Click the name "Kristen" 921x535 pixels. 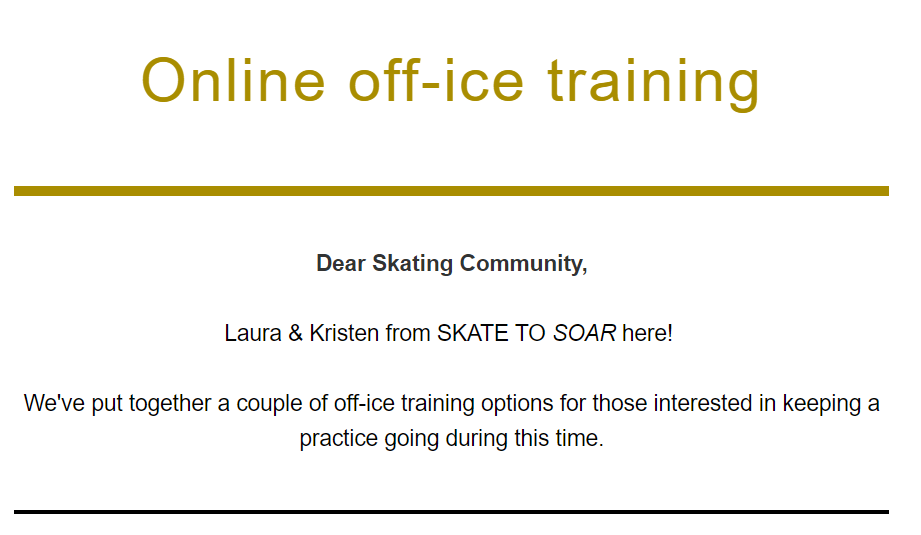point(344,333)
